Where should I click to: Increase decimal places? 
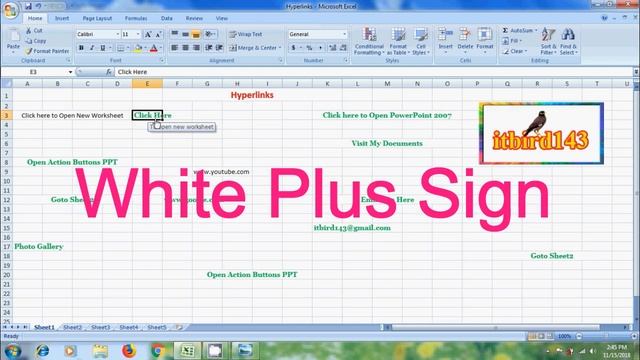pyautogui.click(x=333, y=48)
